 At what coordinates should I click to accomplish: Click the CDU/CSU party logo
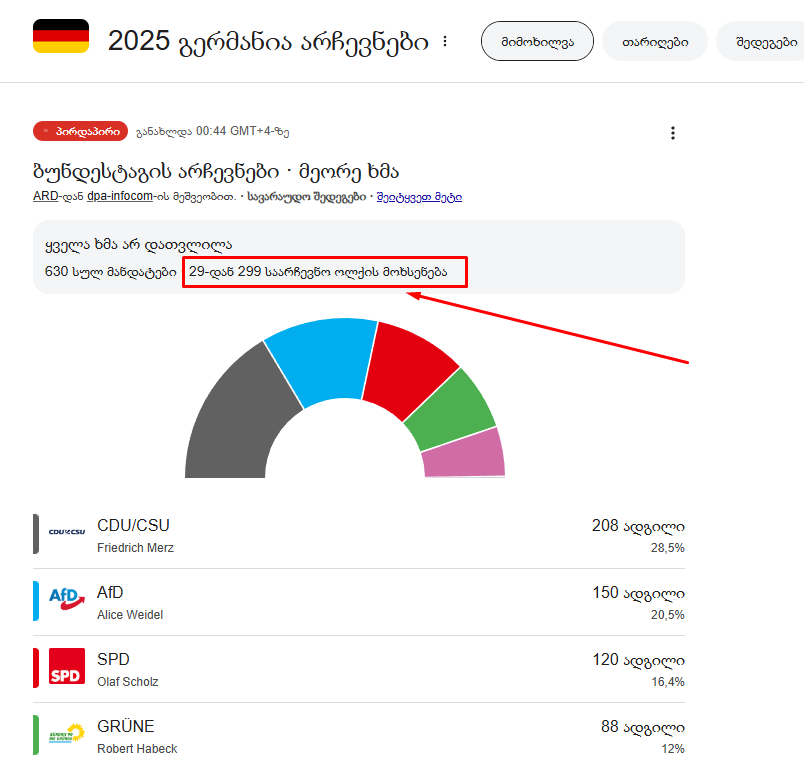pos(67,532)
